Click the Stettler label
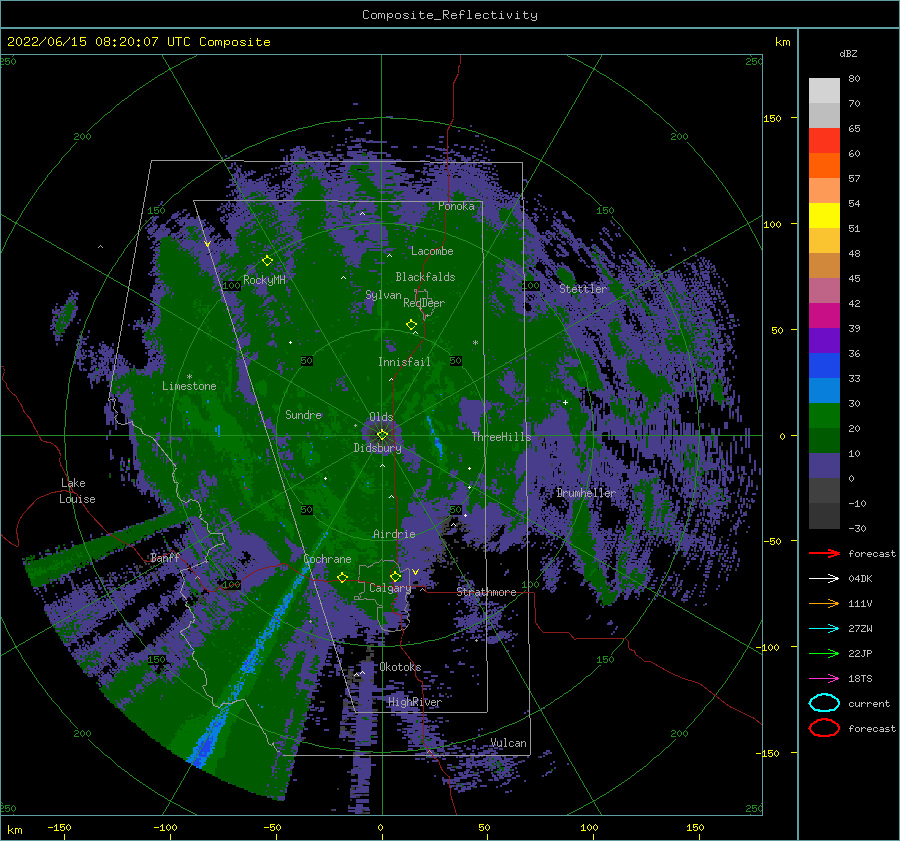The height and width of the screenshot is (841, 900). 583,289
